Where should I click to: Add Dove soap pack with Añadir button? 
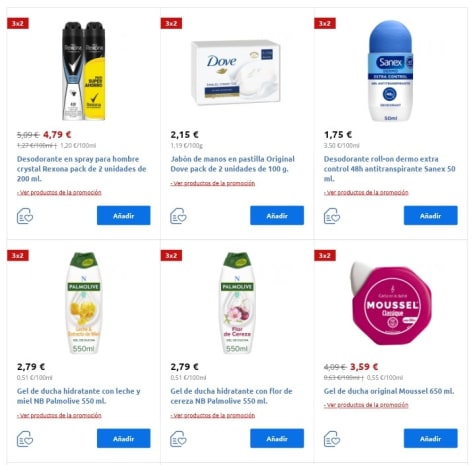[x=277, y=215]
